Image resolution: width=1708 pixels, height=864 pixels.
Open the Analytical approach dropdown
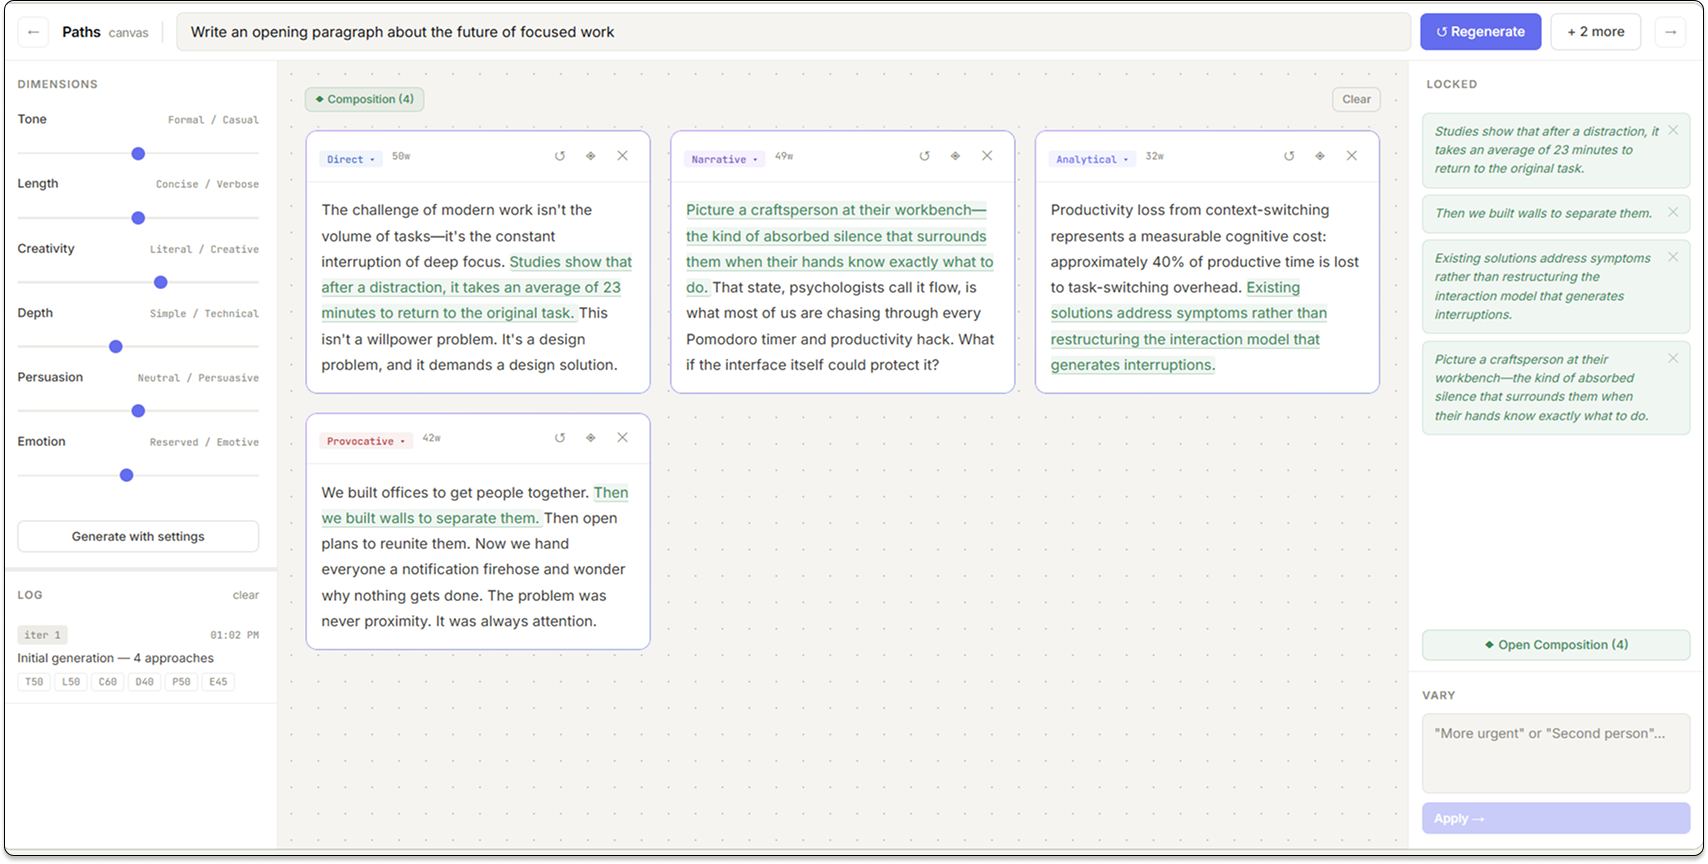tap(1091, 159)
